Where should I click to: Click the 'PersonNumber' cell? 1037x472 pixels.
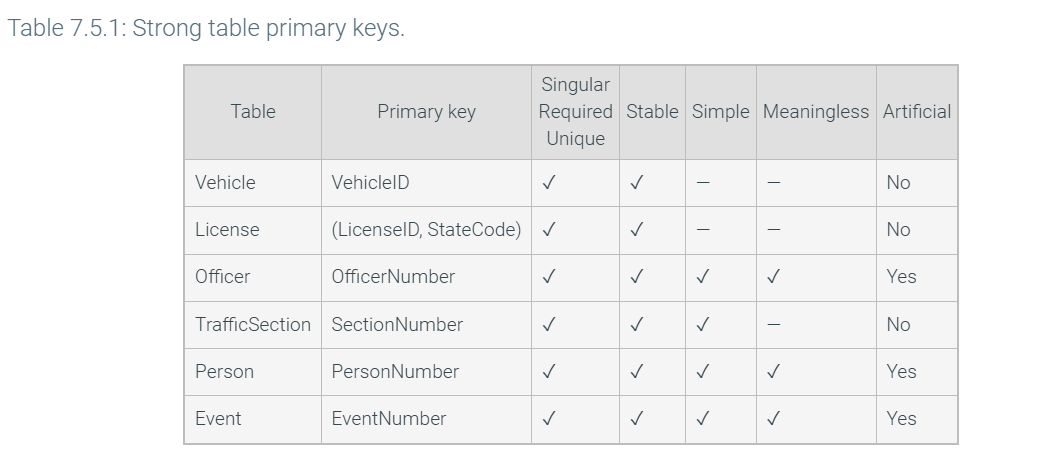[395, 372]
